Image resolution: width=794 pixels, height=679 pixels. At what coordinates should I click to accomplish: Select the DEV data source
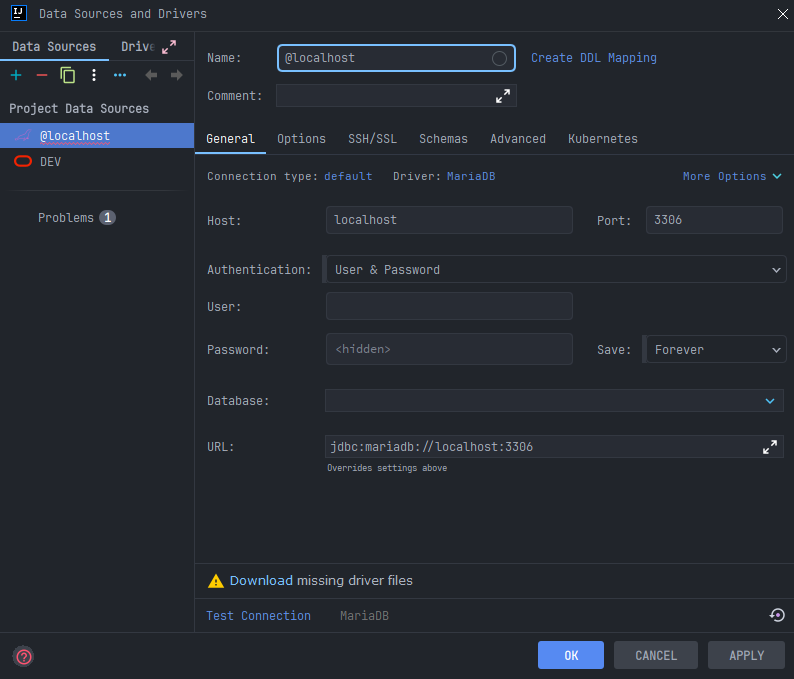point(97,162)
